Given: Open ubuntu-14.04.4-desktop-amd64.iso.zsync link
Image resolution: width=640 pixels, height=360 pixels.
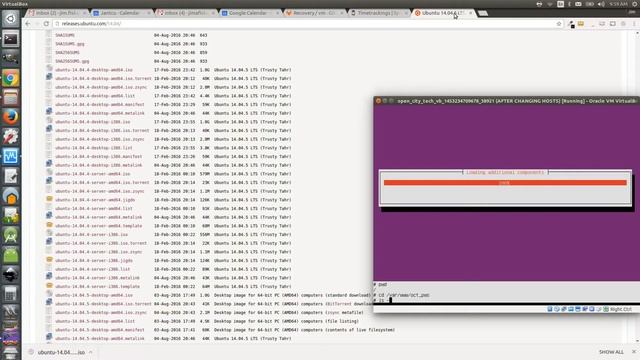Looking at the screenshot, I should point(101,87).
